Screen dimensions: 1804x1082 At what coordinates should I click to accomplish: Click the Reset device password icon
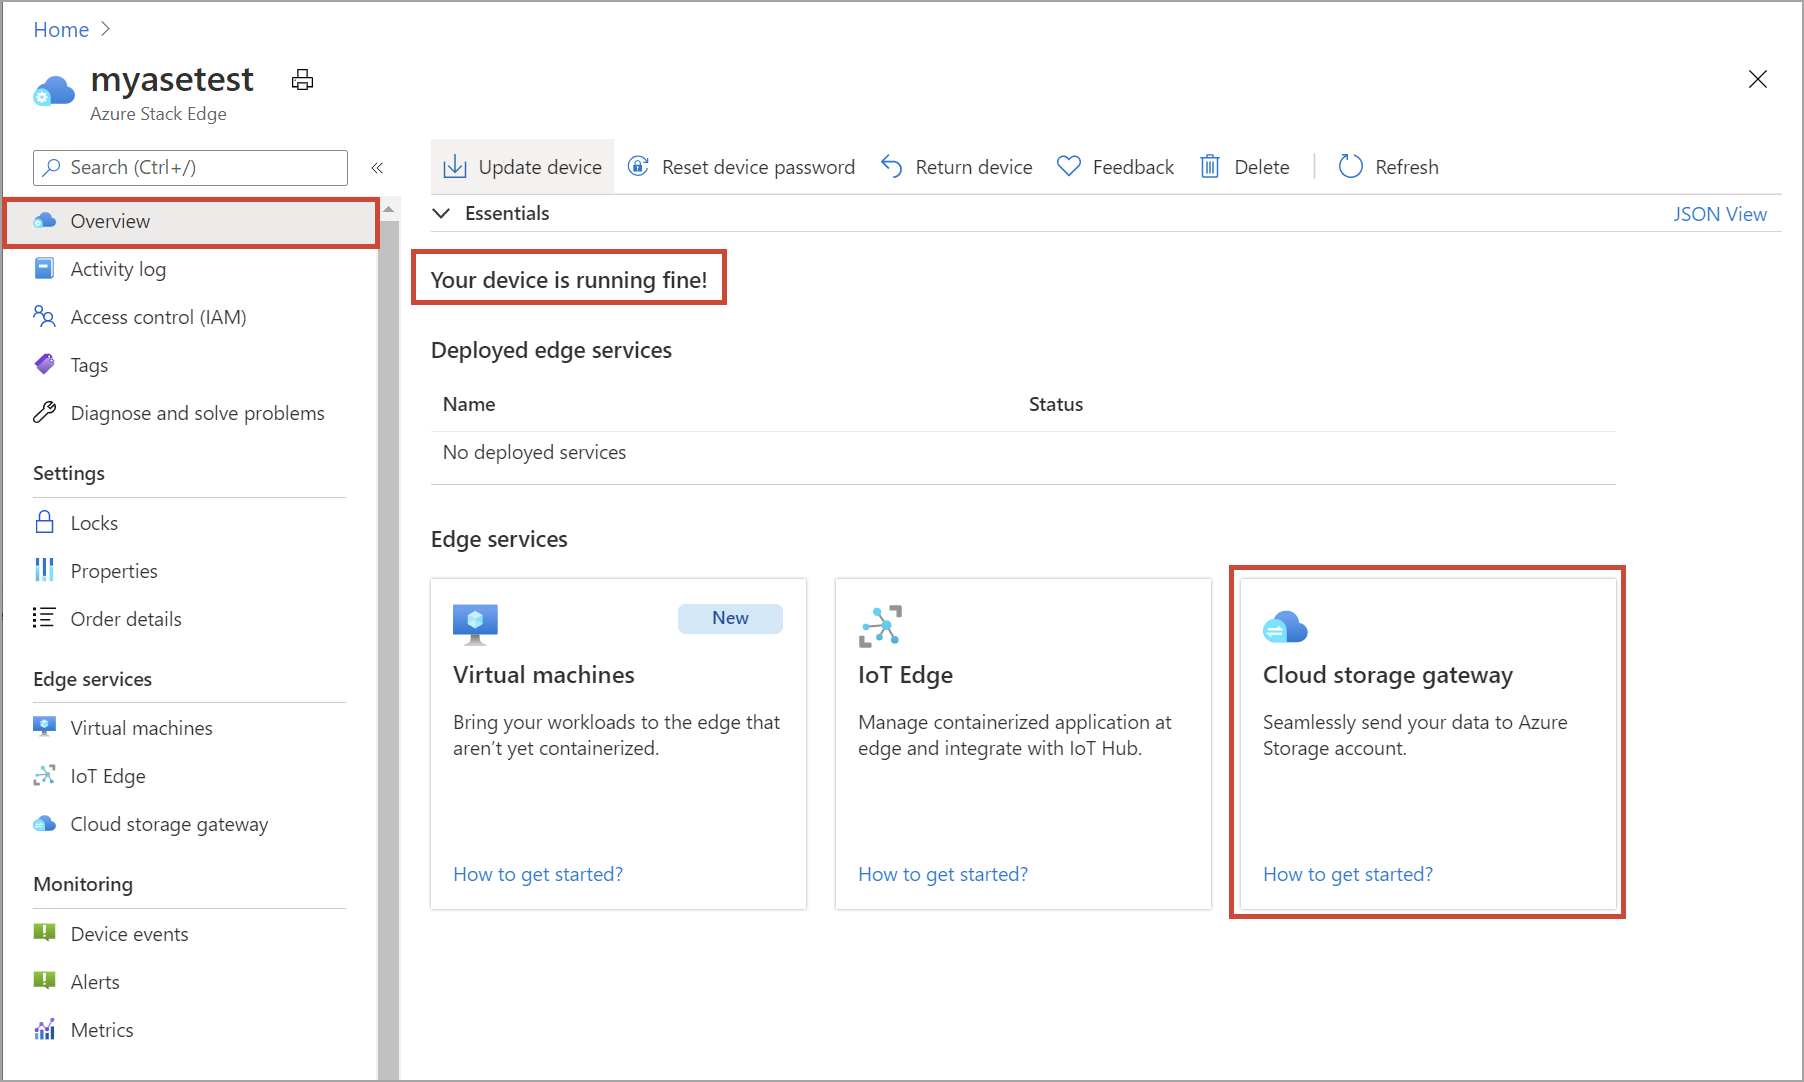point(638,166)
